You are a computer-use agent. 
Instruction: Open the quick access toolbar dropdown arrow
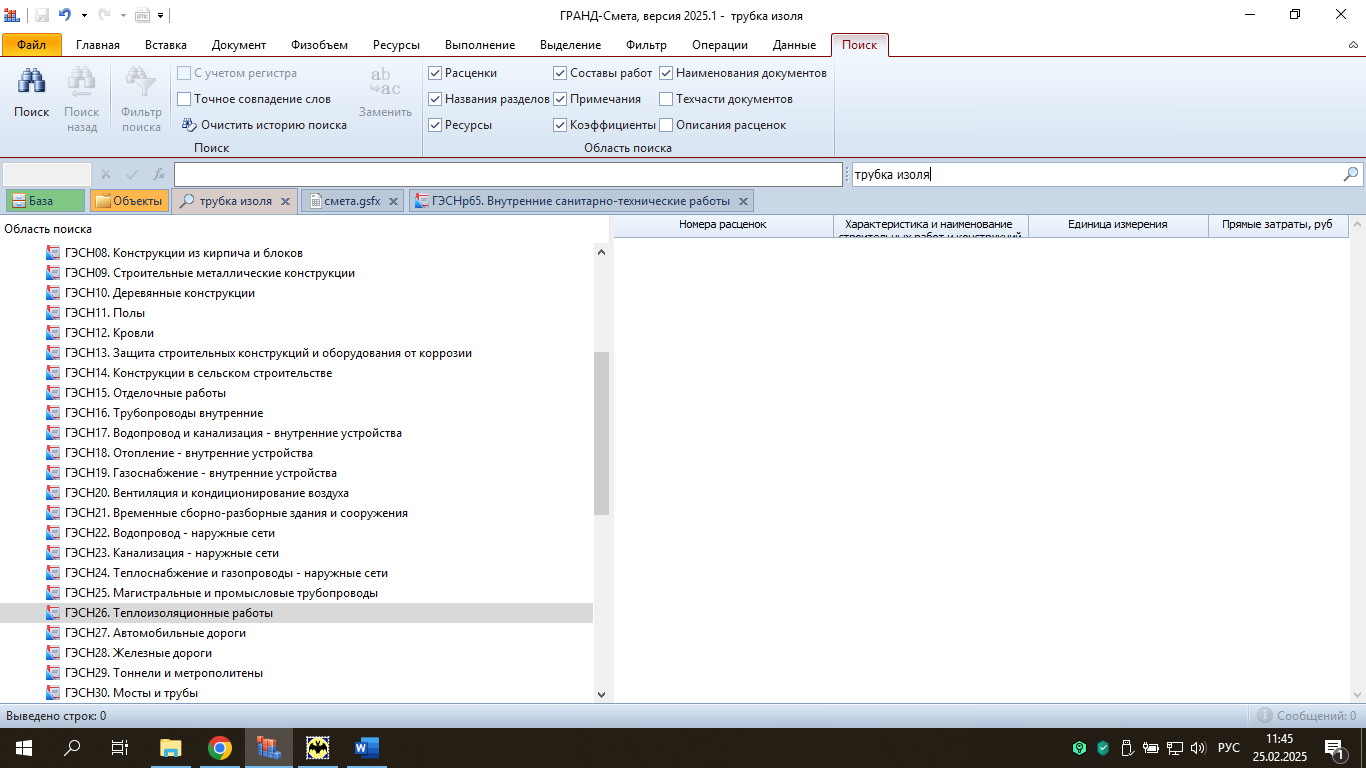pos(161,16)
